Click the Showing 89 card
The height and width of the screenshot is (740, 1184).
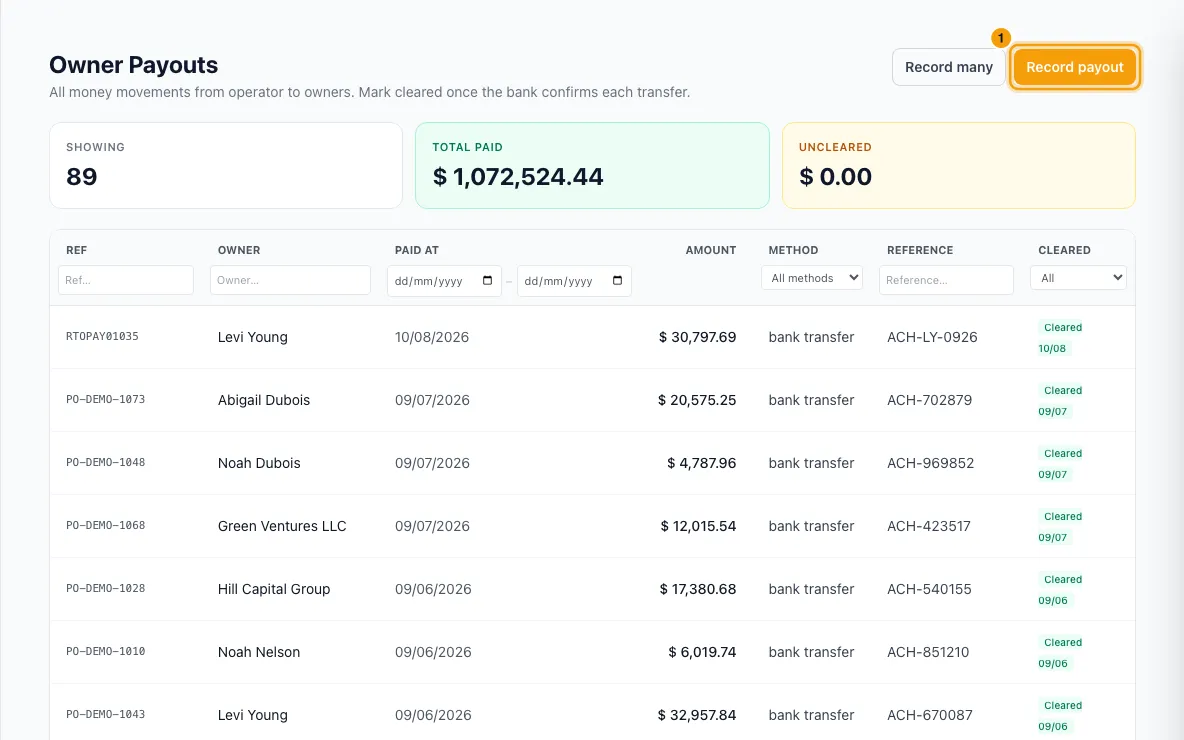[226, 165]
